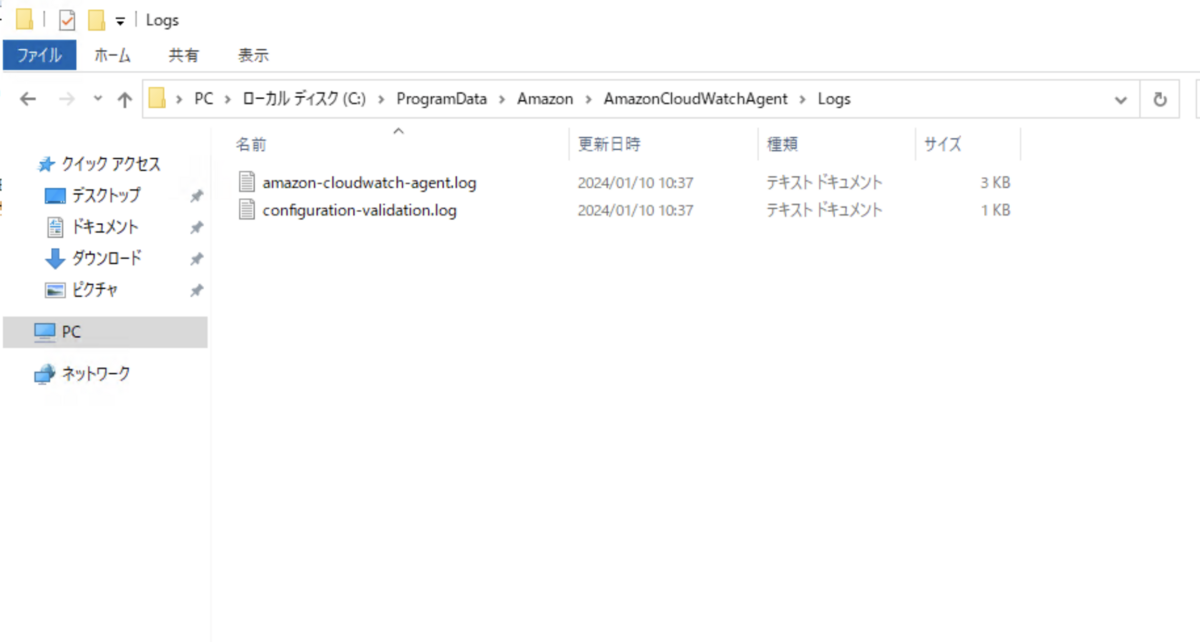
Task: Click the クイック アクセス star icon
Action: coord(46,163)
